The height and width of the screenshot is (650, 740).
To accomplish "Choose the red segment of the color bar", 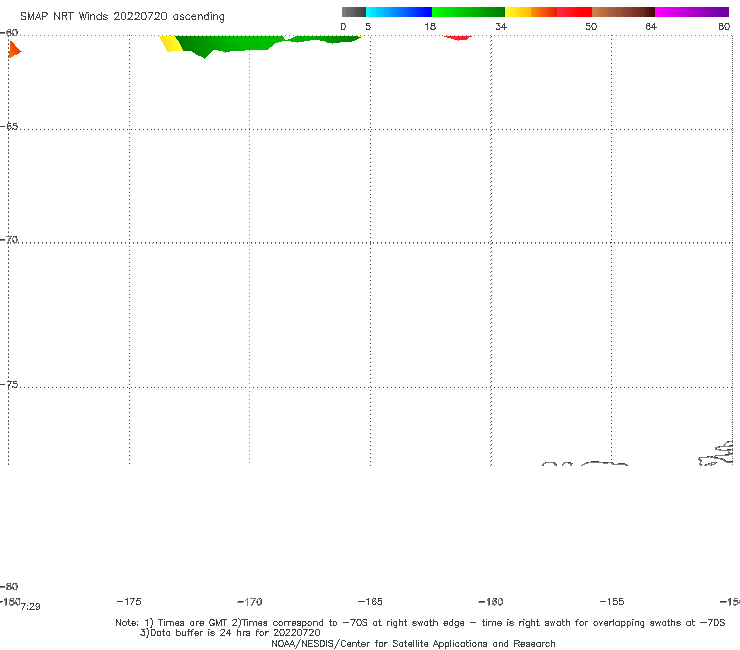I will pos(574,12).
